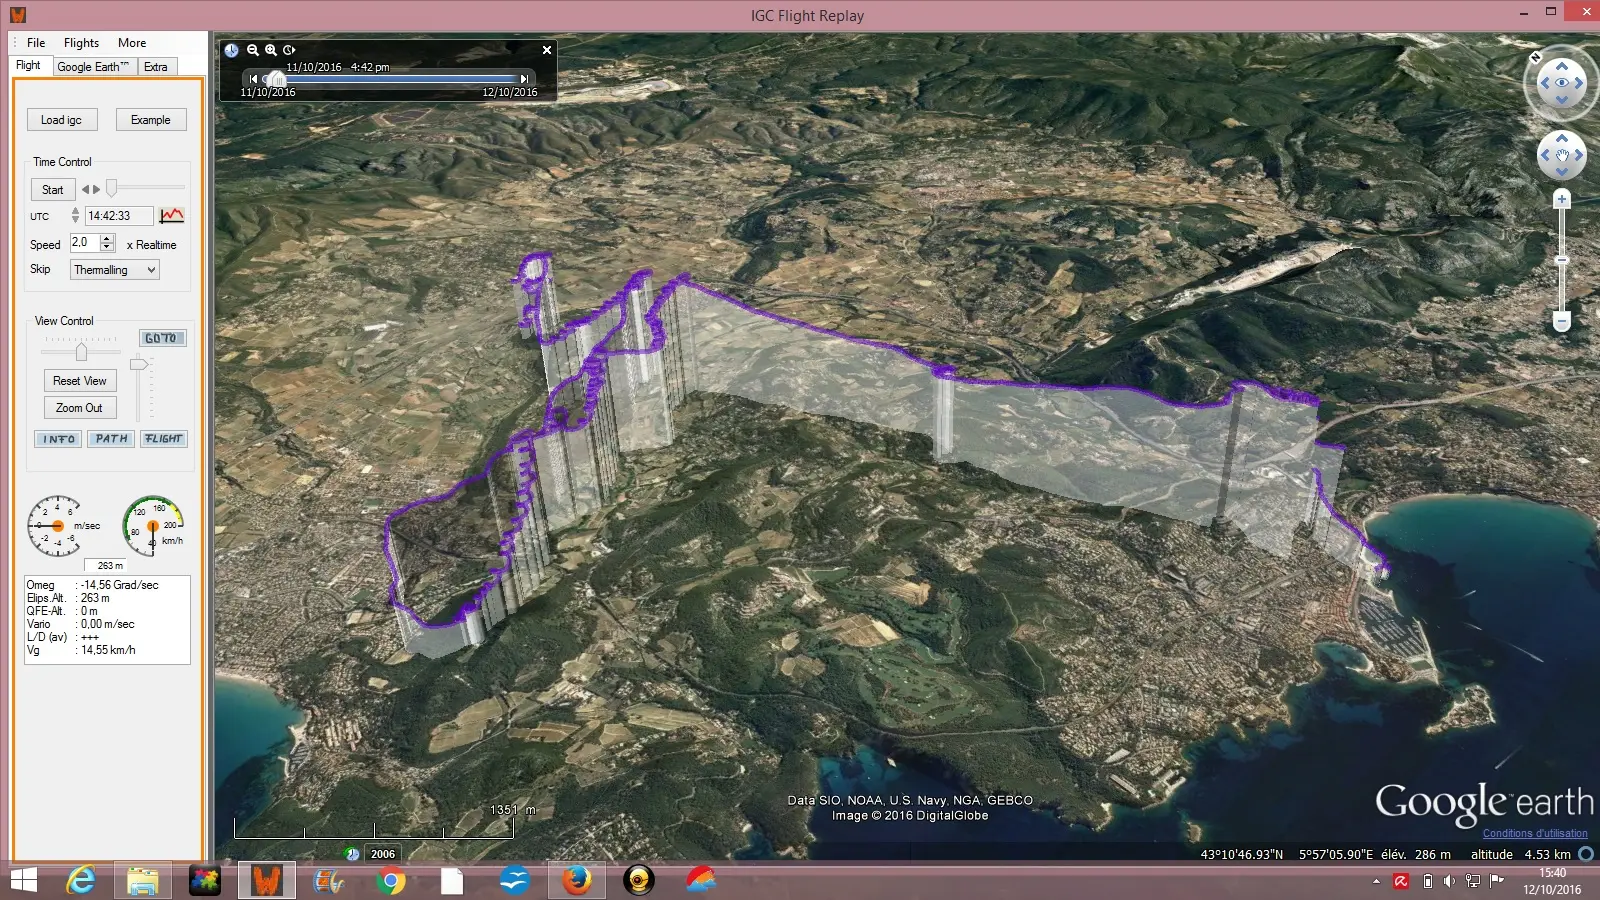Click the zoom in plus button
The width and height of the screenshot is (1600, 900).
[1561, 200]
